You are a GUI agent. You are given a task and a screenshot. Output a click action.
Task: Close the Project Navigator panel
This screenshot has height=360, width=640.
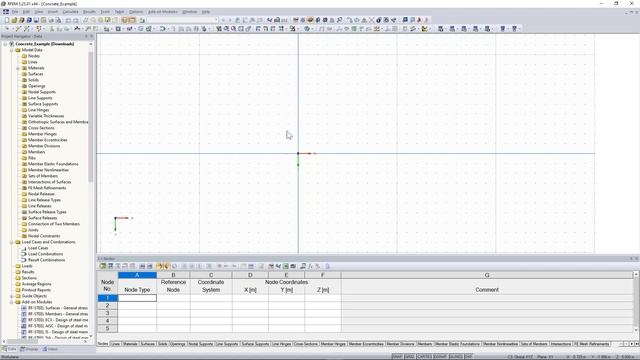(x=91, y=36)
